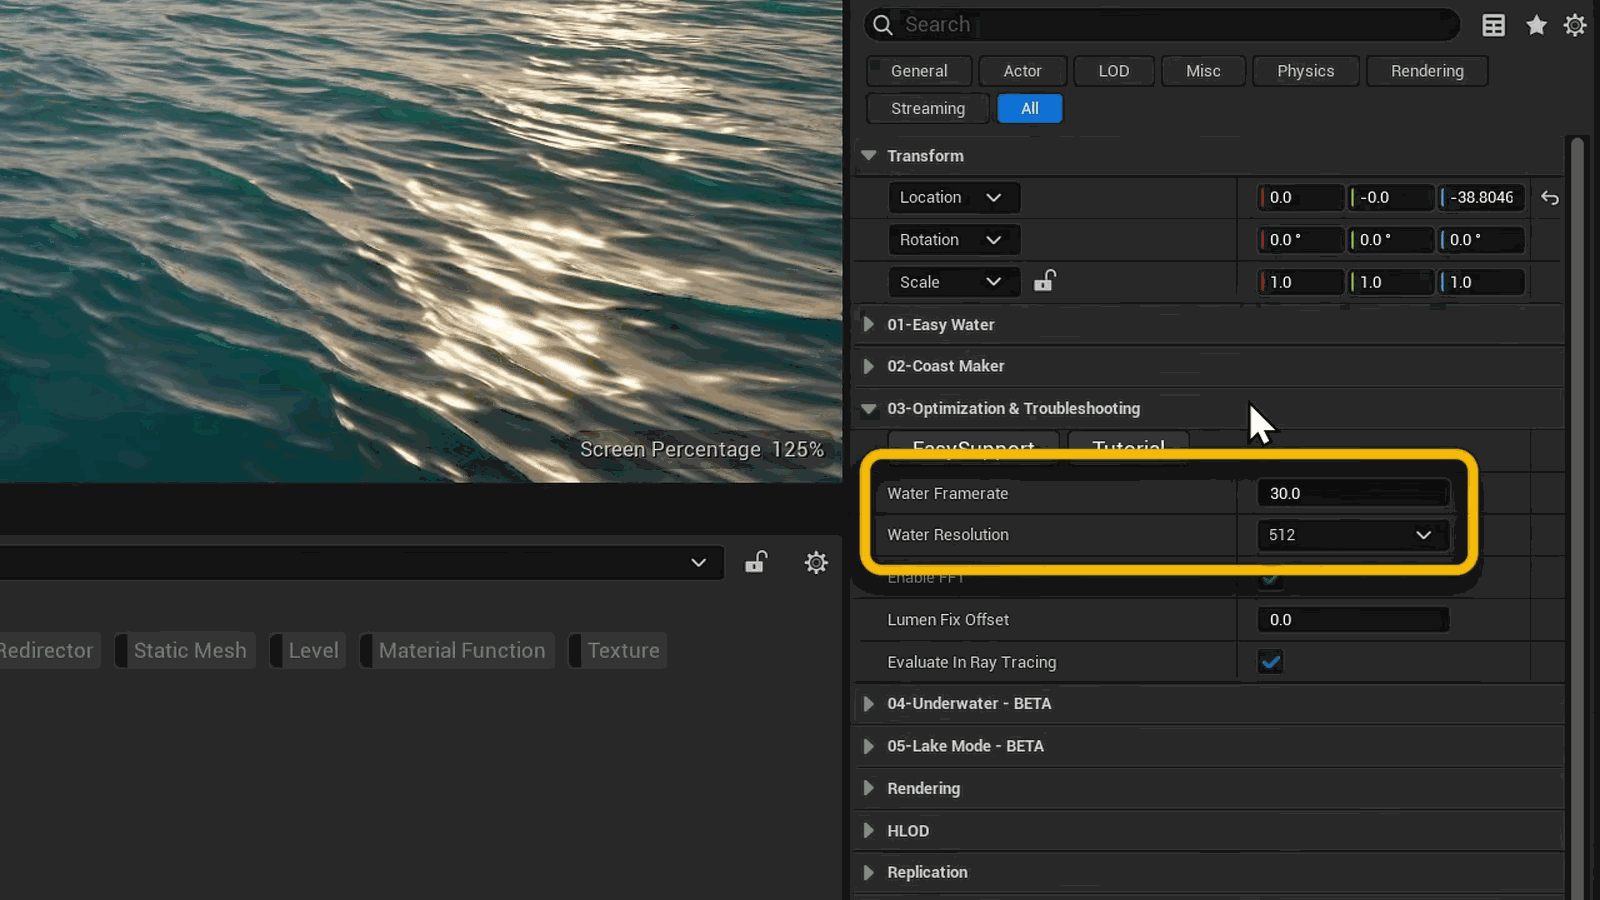The width and height of the screenshot is (1600, 900).
Task: Select the Actor filter tab
Action: coord(1022,71)
